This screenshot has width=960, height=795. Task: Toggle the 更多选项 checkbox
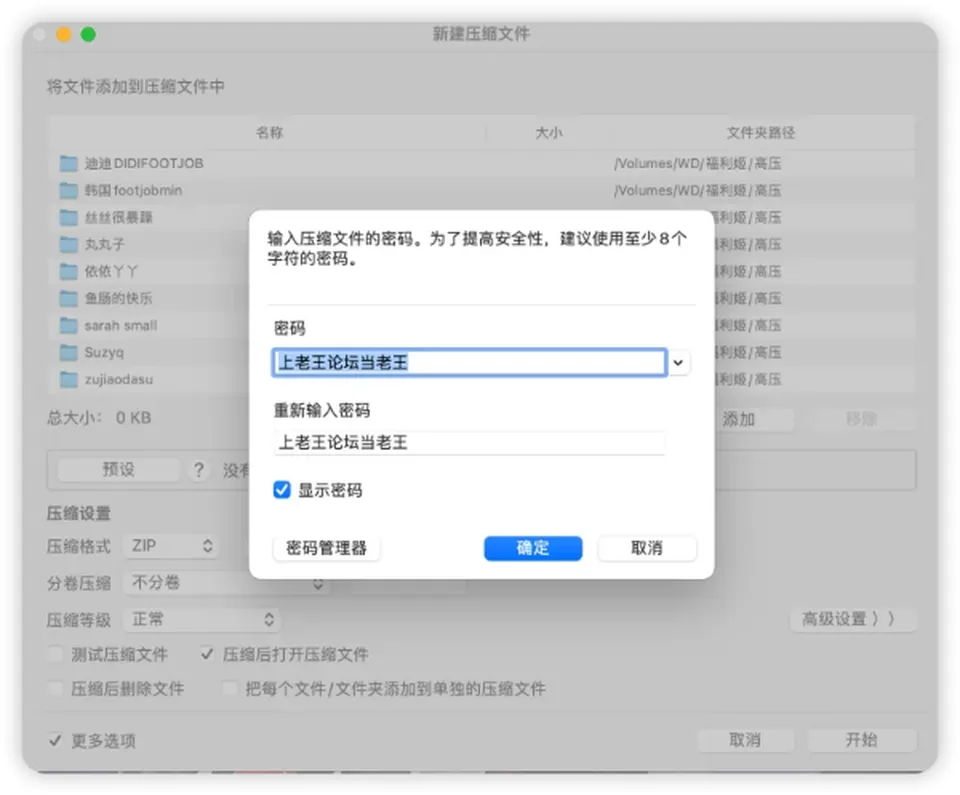click(x=55, y=740)
